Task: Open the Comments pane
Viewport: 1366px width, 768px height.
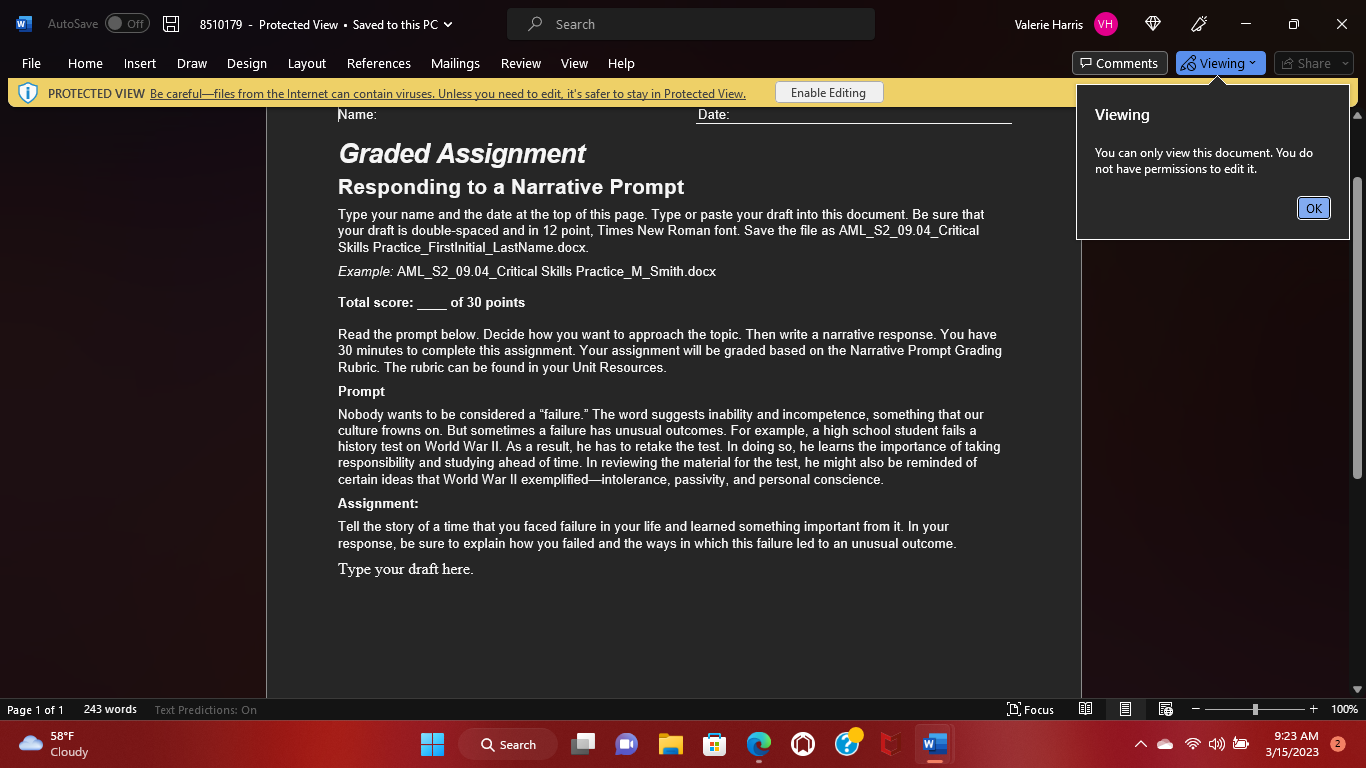Action: point(1119,62)
